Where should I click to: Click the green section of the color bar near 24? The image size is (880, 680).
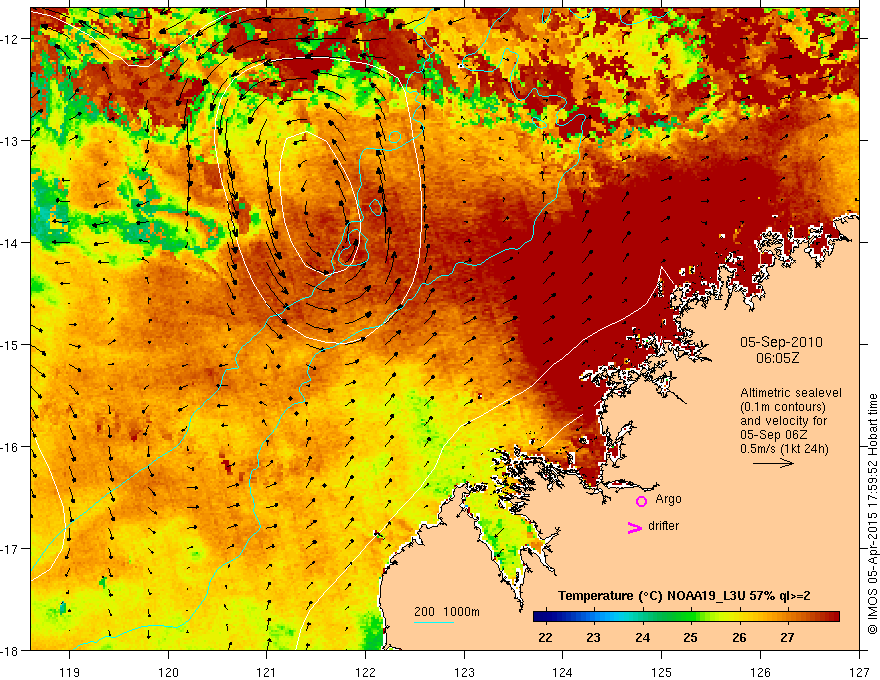643,617
